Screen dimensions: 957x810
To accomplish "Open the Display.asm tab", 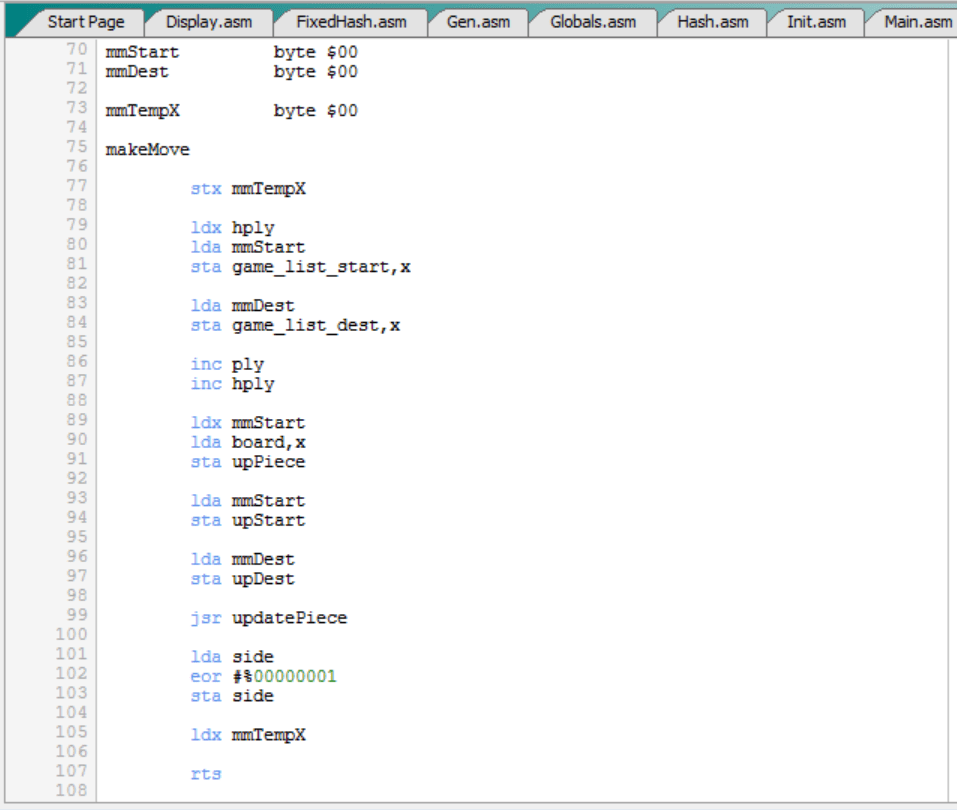I will click(209, 22).
